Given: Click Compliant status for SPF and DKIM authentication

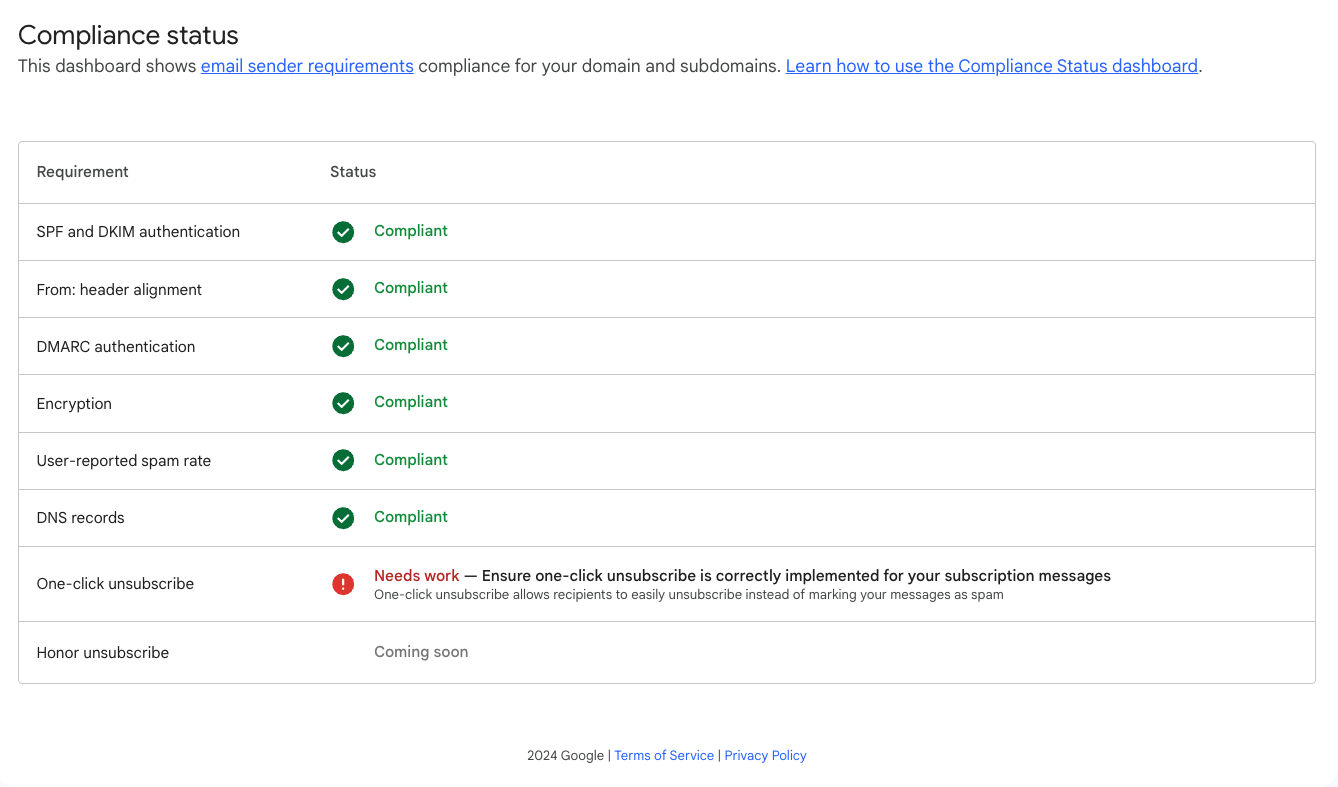Looking at the screenshot, I should pyautogui.click(x=411, y=230).
